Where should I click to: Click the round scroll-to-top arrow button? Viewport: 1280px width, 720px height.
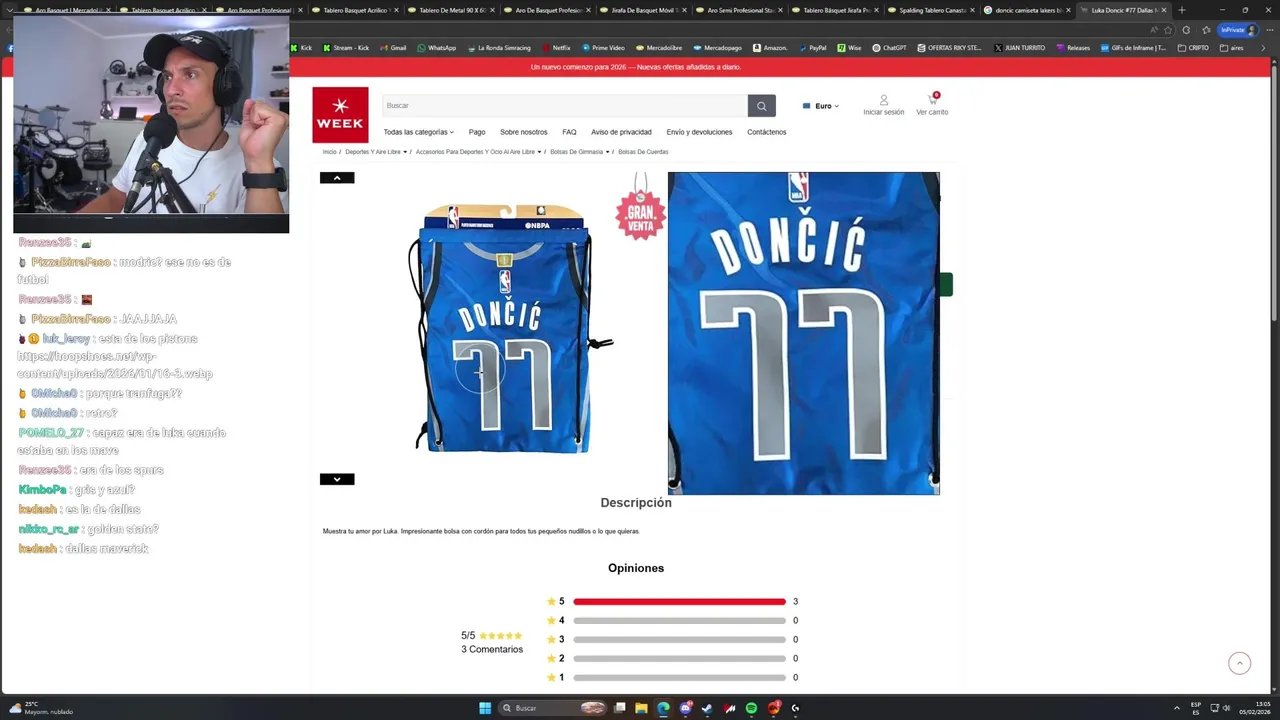(x=1239, y=663)
